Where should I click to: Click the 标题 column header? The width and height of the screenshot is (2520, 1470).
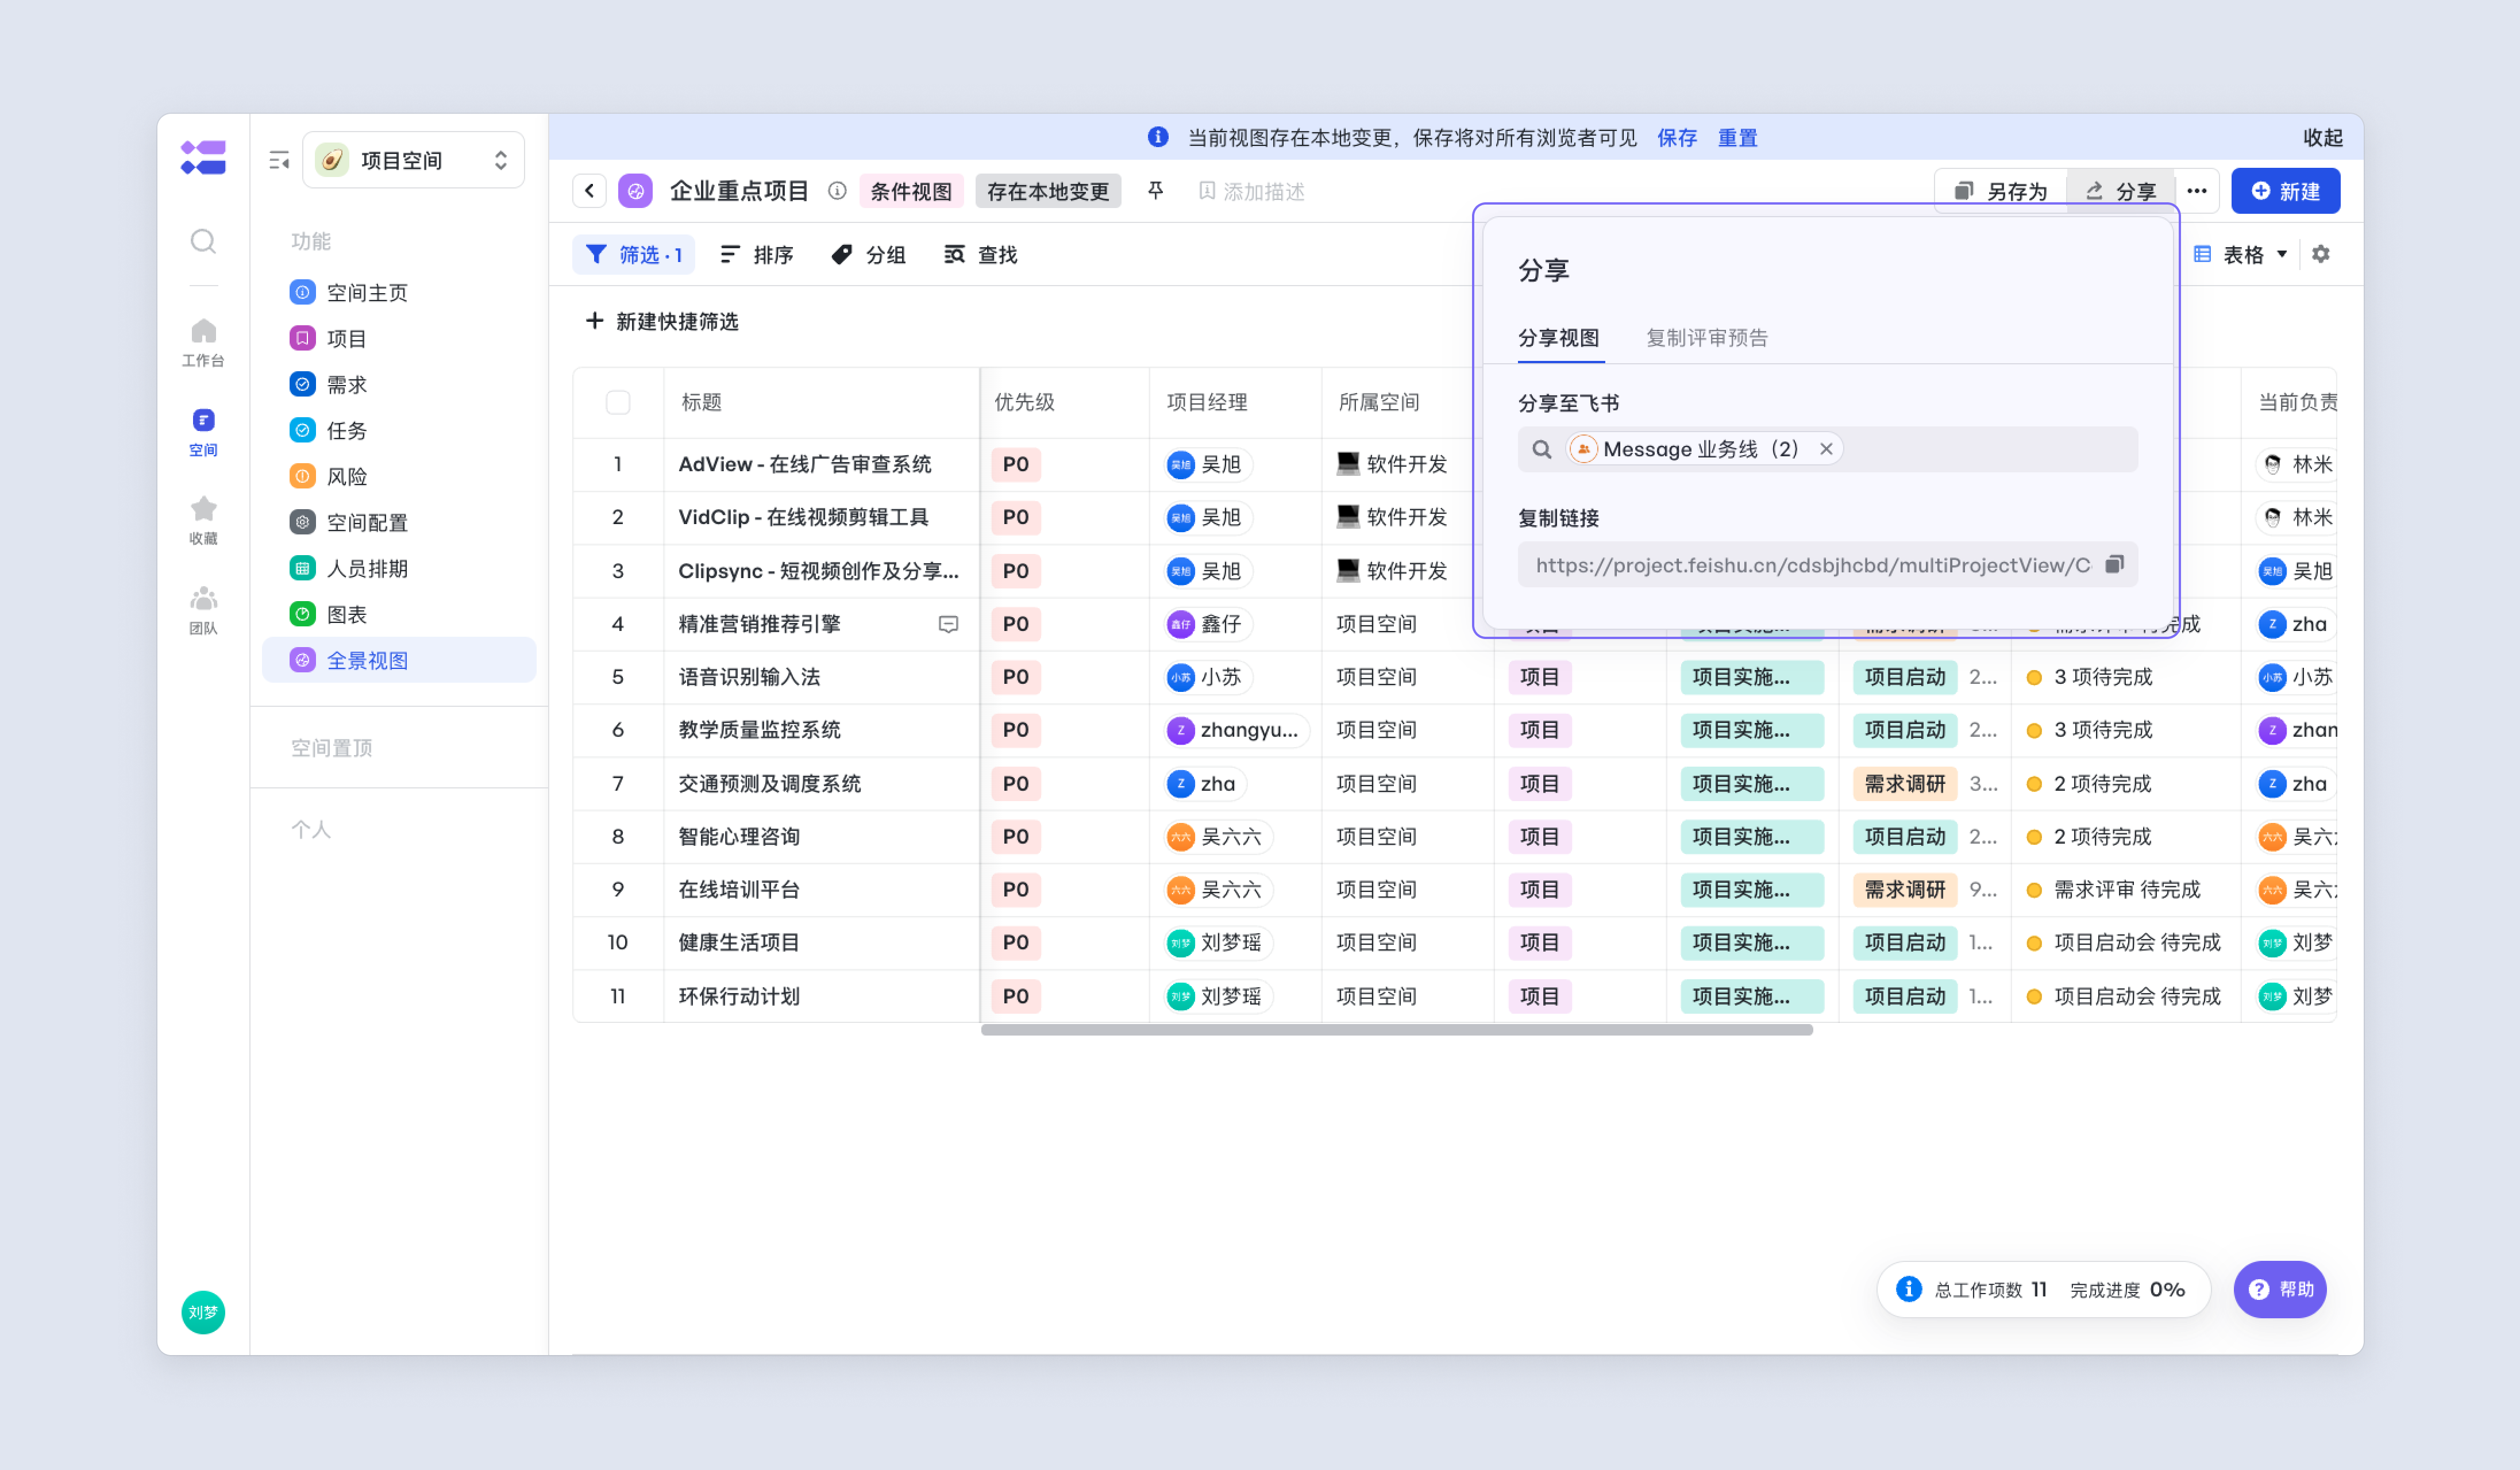pyautogui.click(x=701, y=402)
